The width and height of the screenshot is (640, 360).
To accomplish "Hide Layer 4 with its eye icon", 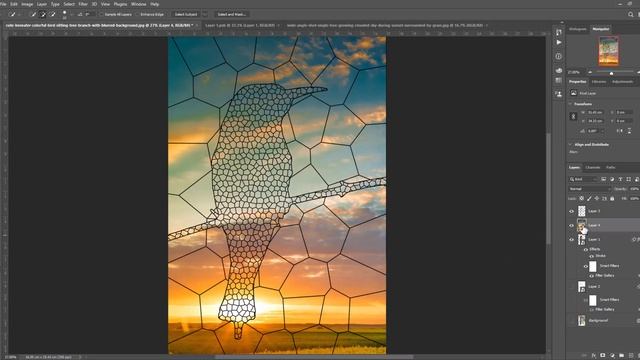I will pyautogui.click(x=571, y=225).
